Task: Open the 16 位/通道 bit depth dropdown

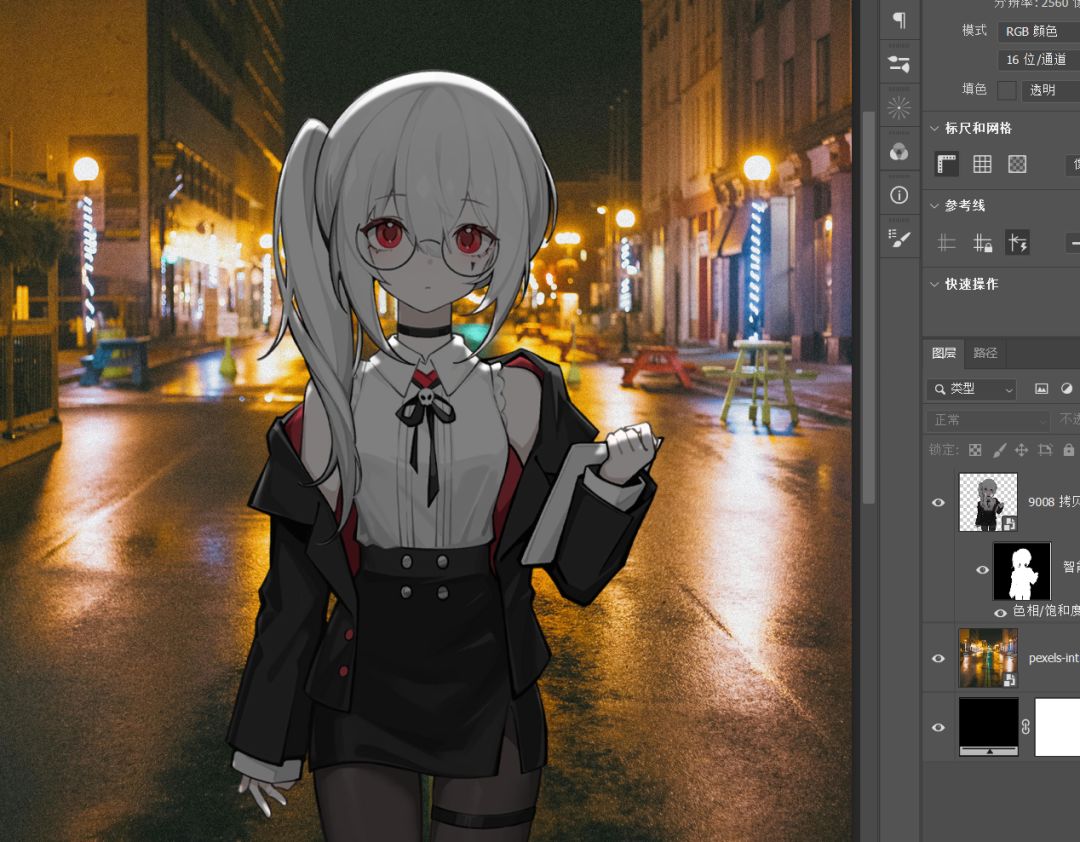Action: (x=1039, y=60)
